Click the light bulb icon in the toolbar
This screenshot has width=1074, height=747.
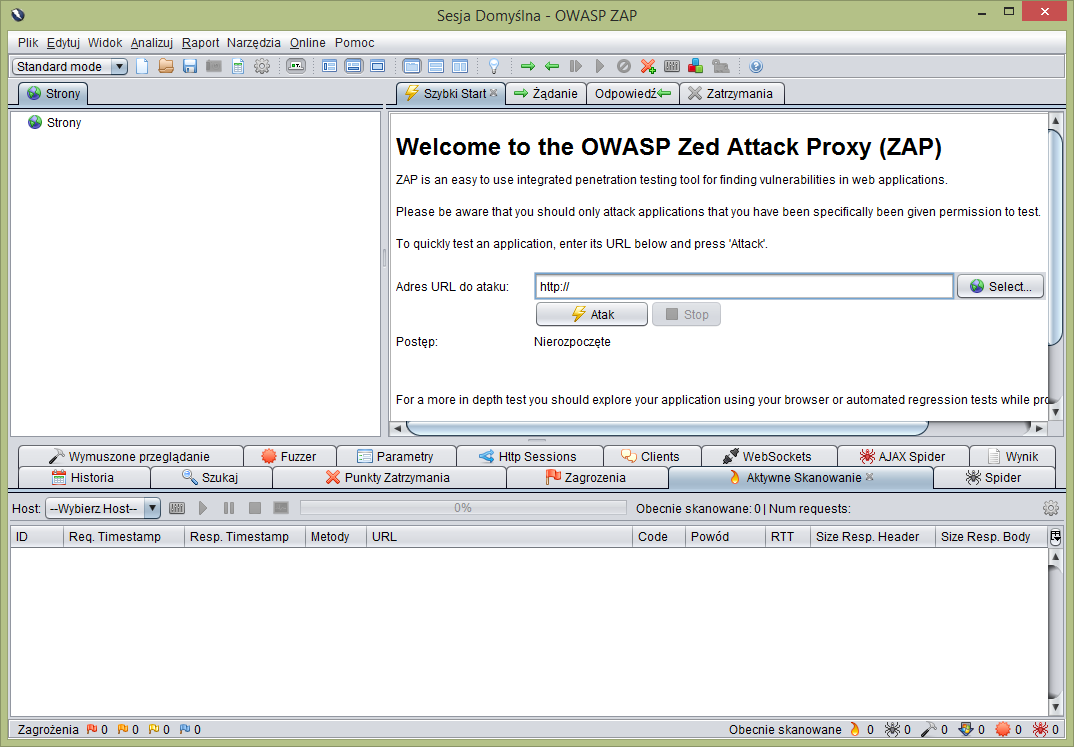[493, 66]
